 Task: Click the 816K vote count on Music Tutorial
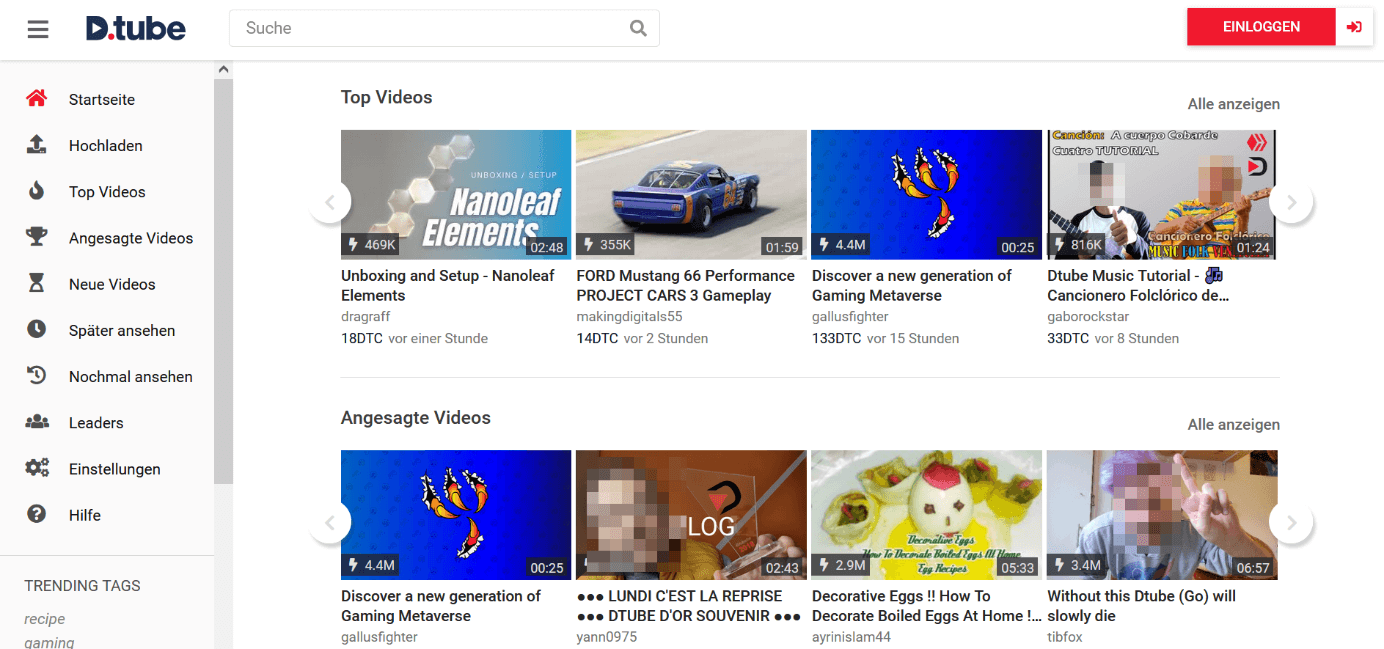(x=1078, y=245)
